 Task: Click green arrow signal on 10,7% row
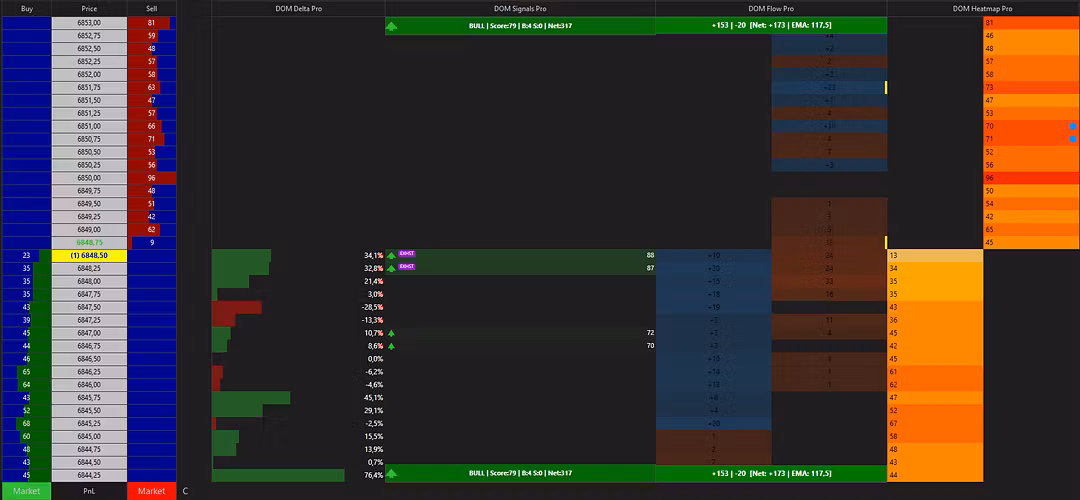(x=392, y=333)
